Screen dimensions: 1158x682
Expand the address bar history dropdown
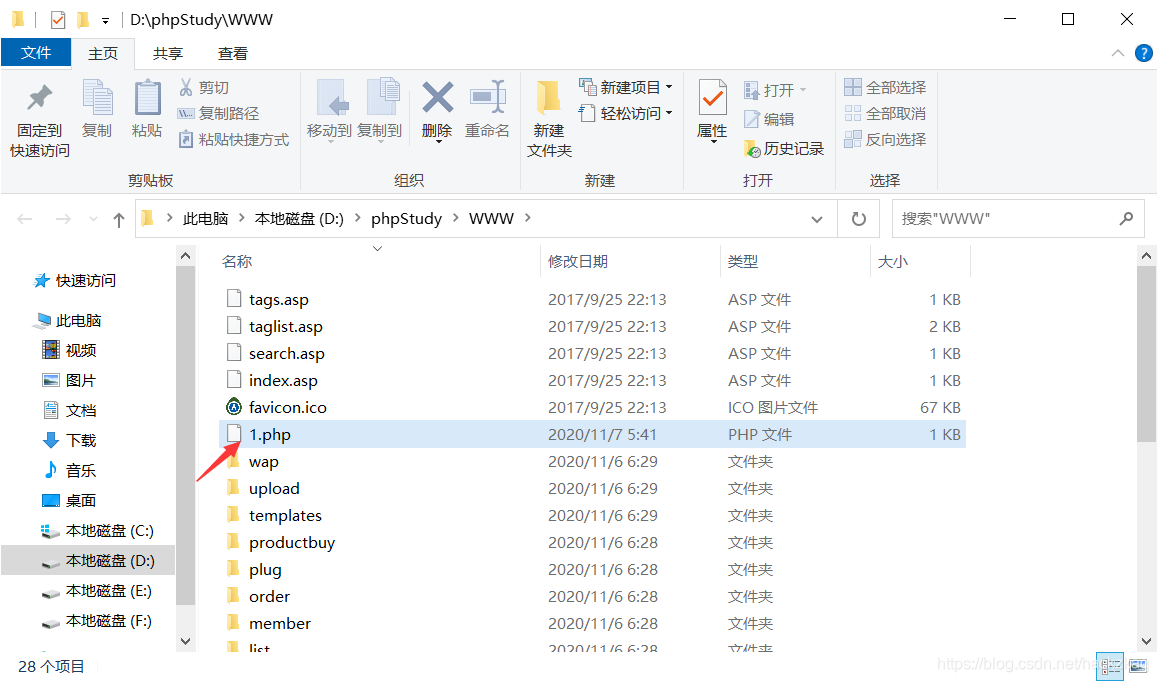tap(817, 218)
